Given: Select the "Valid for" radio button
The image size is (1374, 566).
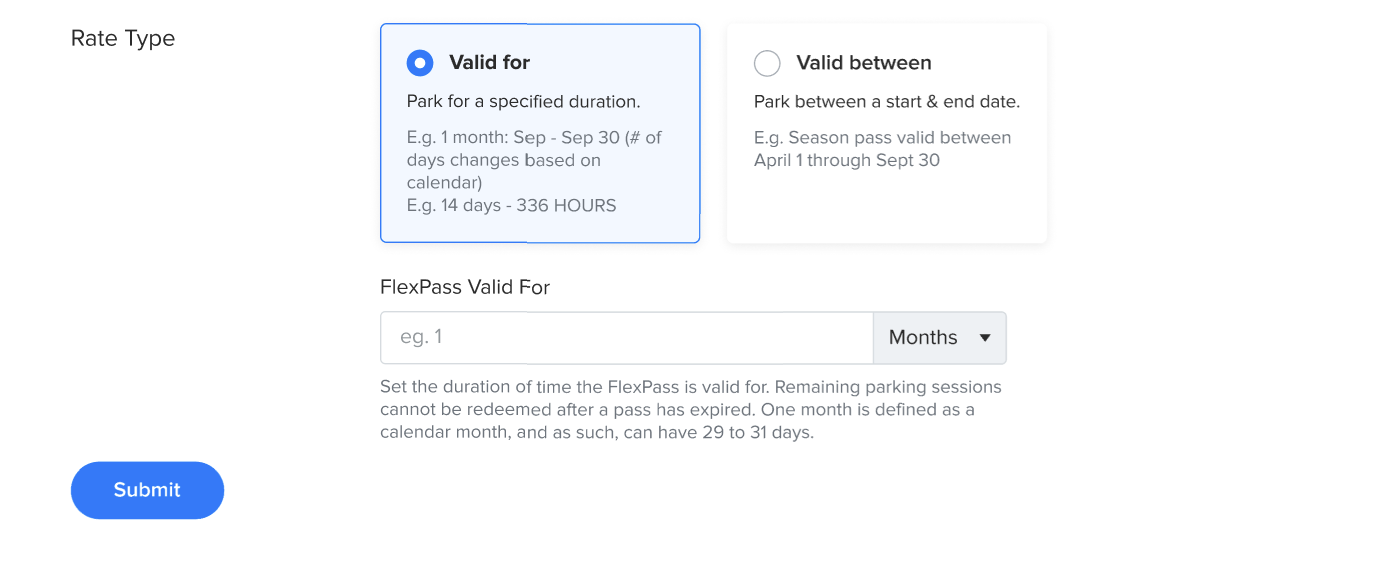Looking at the screenshot, I should [420, 63].
